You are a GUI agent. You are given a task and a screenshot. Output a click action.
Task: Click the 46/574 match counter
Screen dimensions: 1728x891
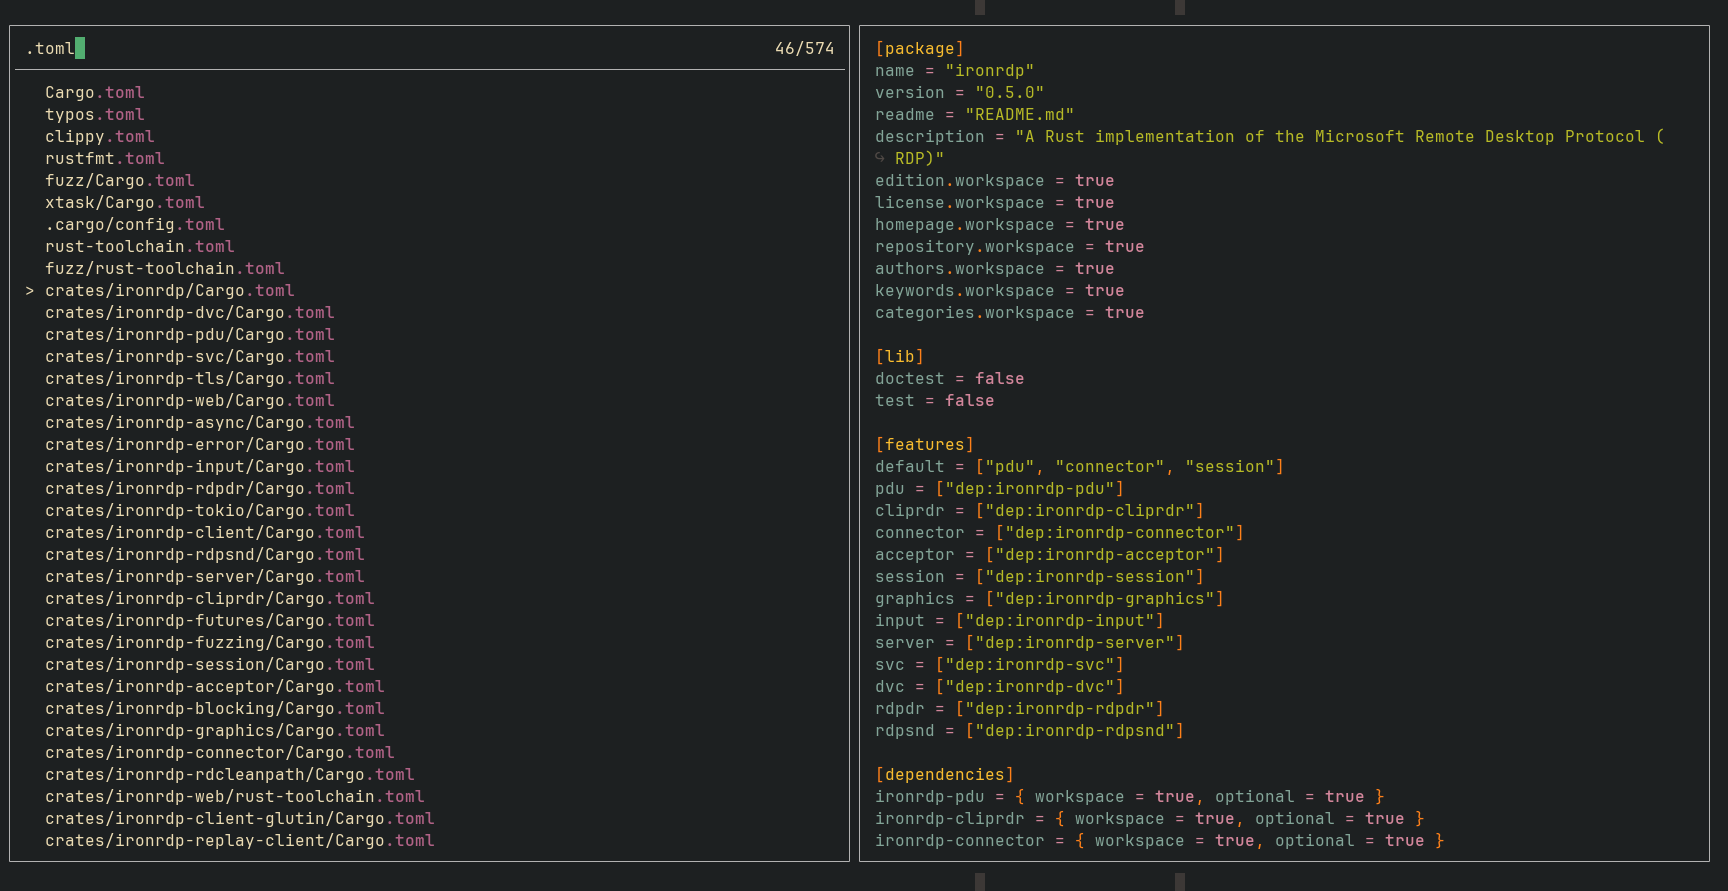(x=804, y=48)
